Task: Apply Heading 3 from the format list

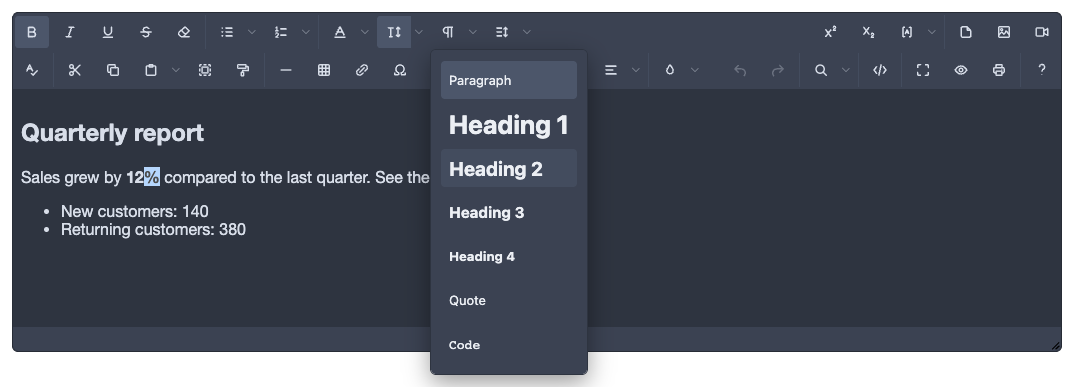Action: [509, 212]
